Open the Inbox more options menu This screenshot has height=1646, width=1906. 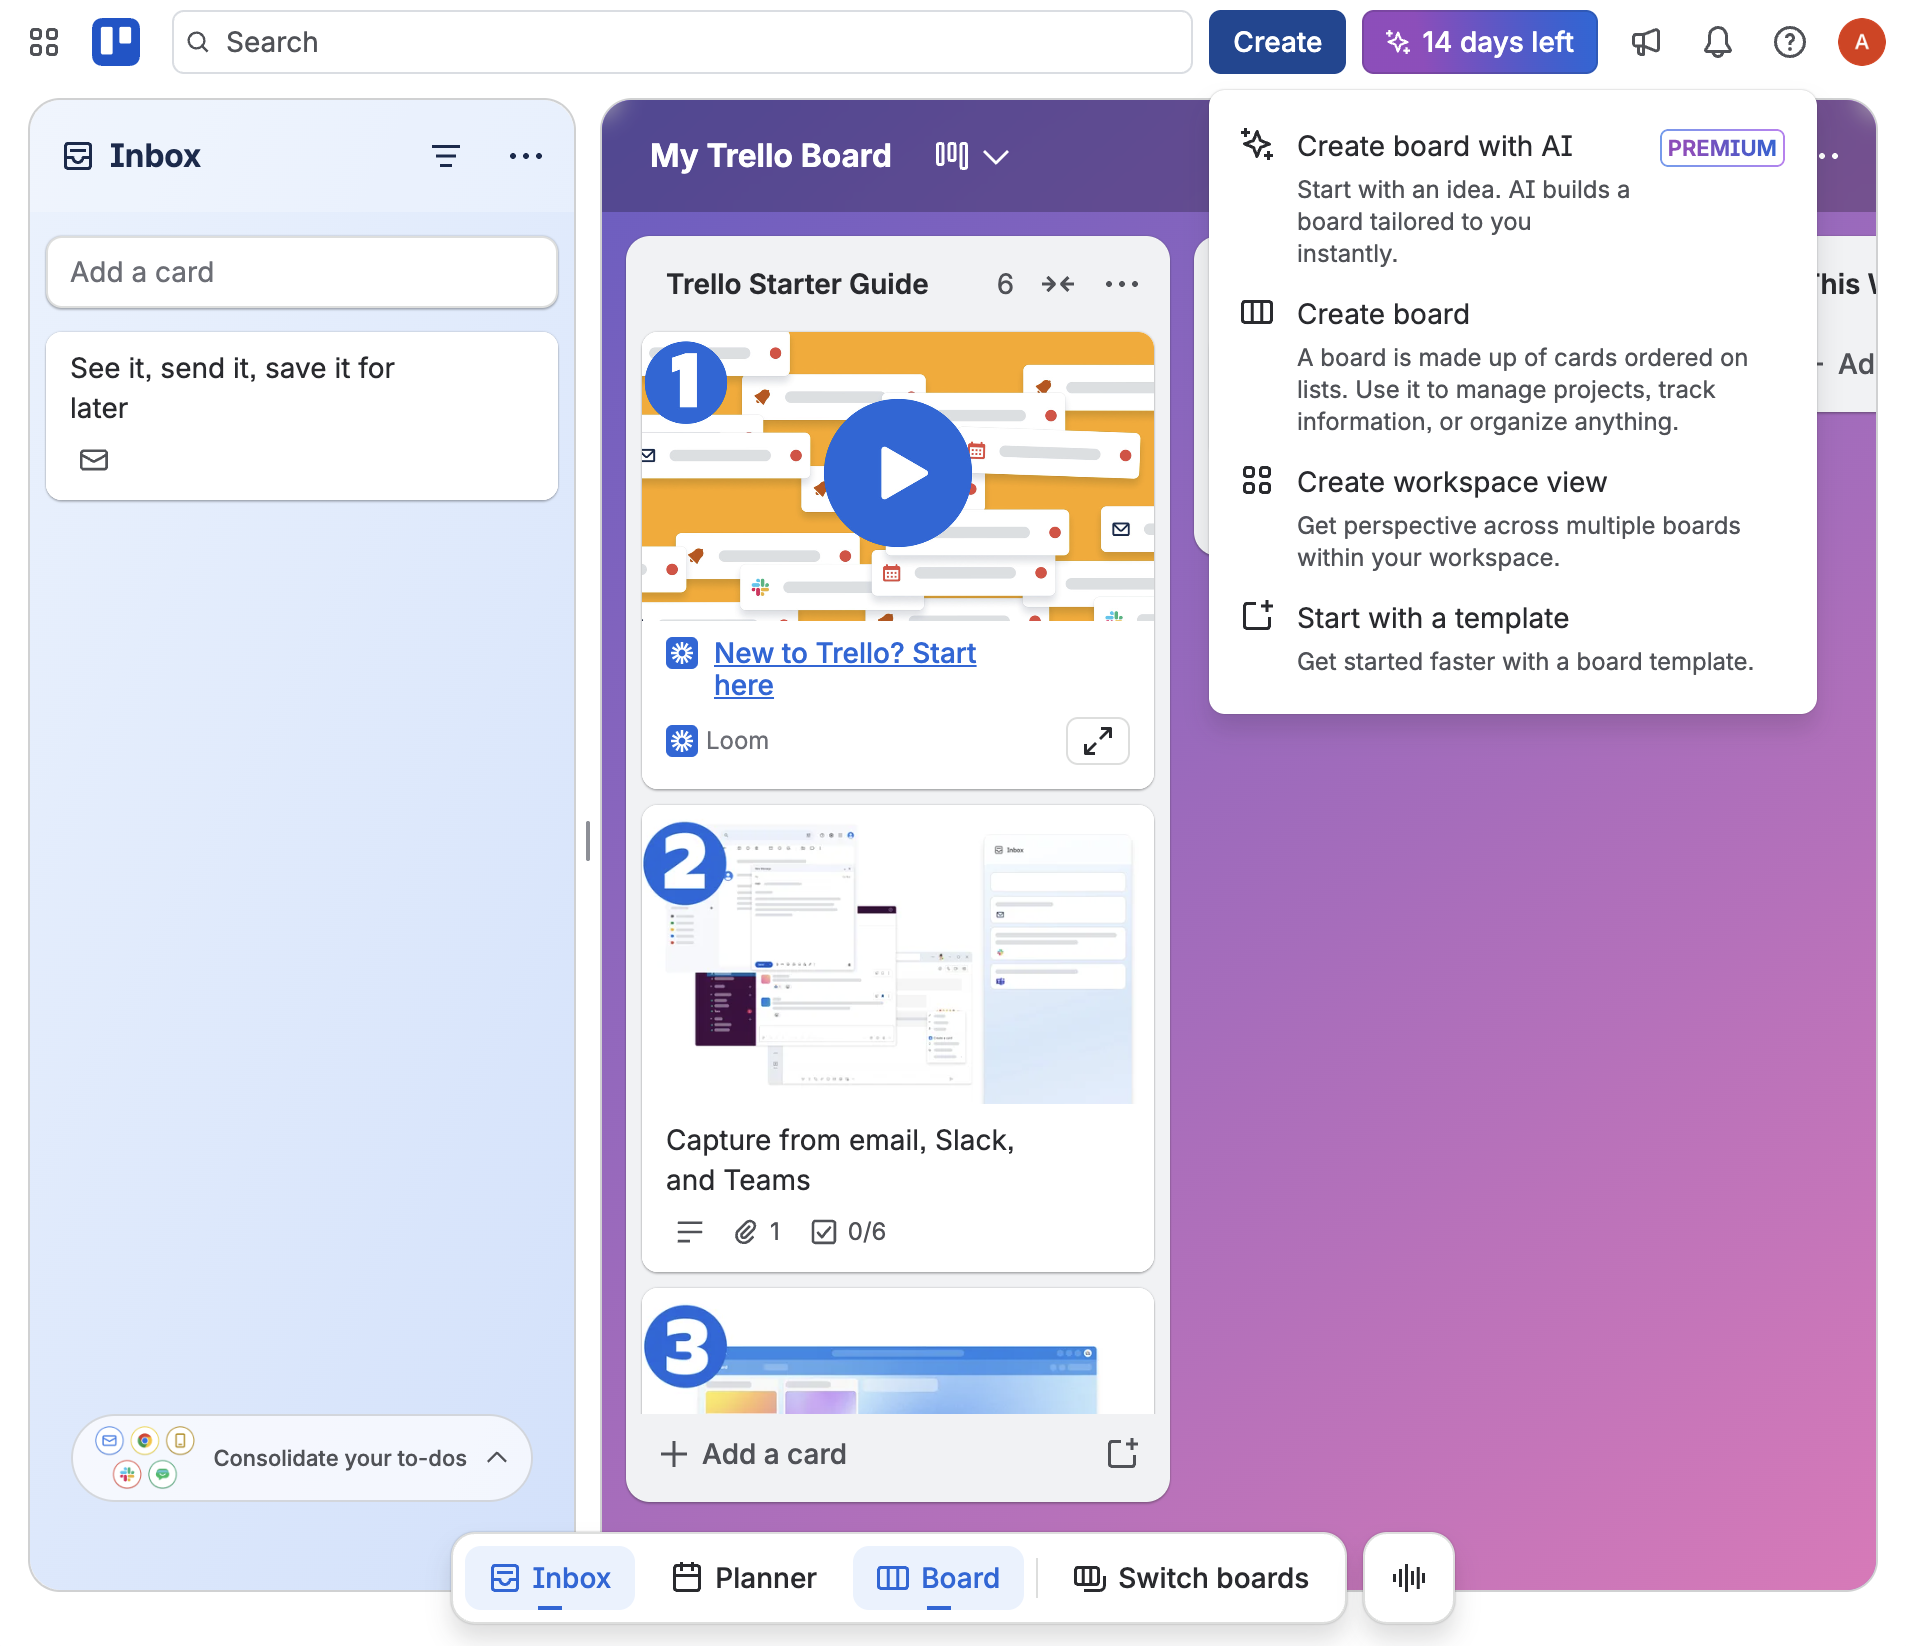(x=526, y=156)
